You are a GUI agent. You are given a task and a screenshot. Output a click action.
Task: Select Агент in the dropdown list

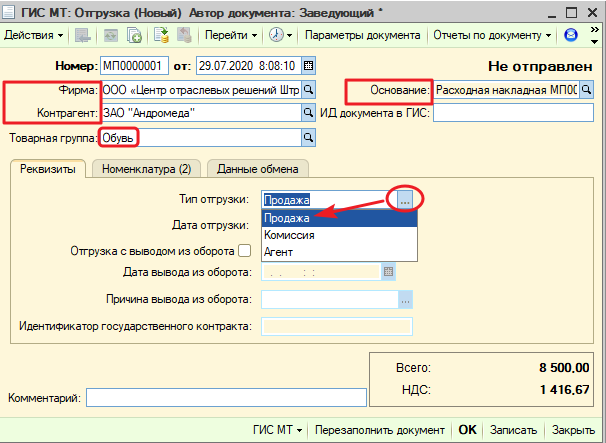click(x=339, y=252)
